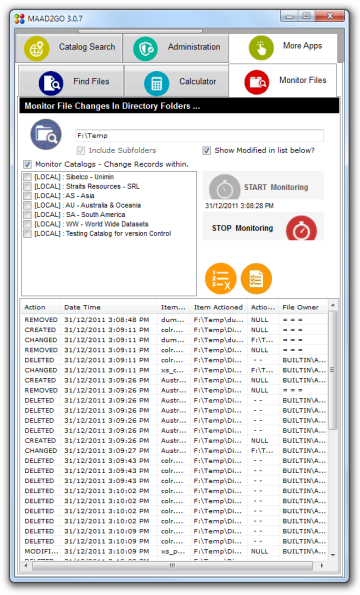Check Testing Catalog for version Control
Screen dimensions: 360x595
tap(27, 234)
